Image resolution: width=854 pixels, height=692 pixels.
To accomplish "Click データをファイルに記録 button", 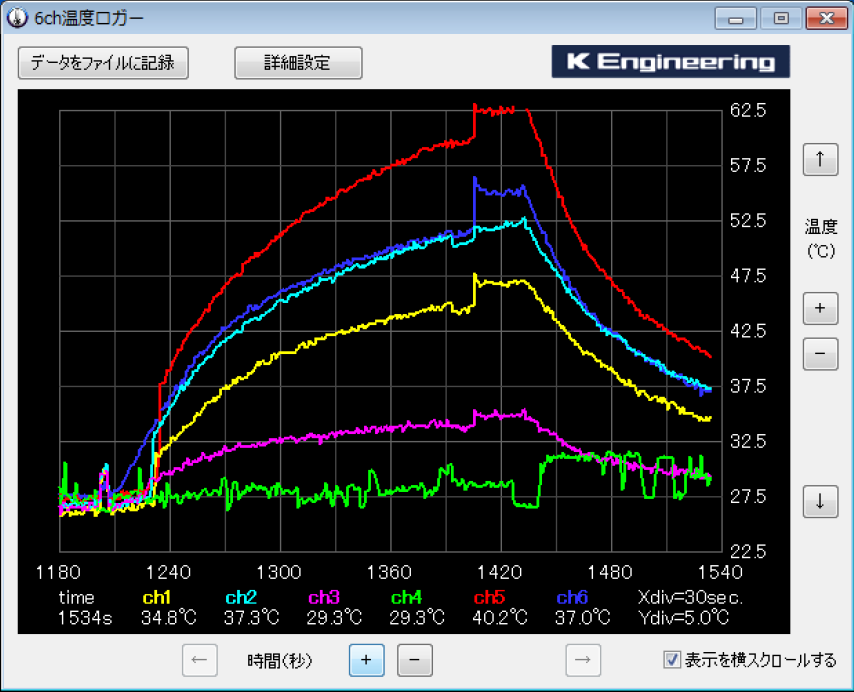I will tap(103, 62).
